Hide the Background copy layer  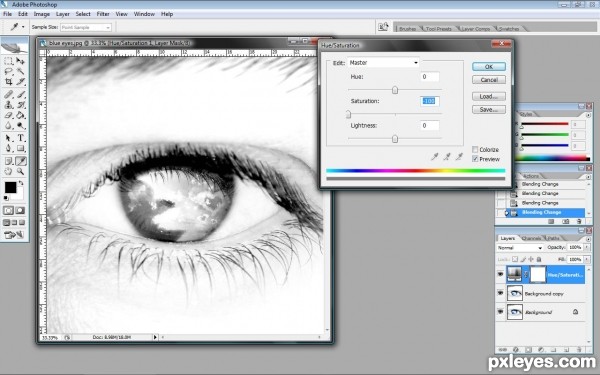coord(500,293)
